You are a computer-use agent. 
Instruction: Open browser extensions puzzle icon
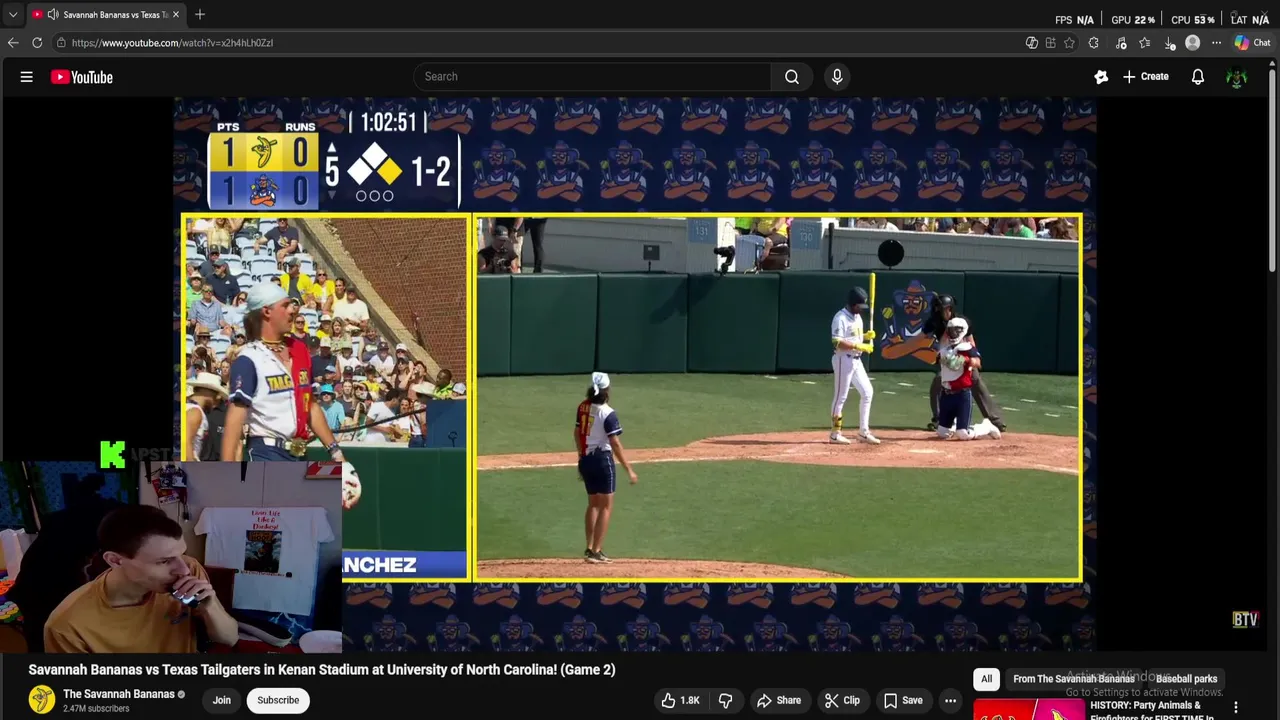coord(1093,43)
